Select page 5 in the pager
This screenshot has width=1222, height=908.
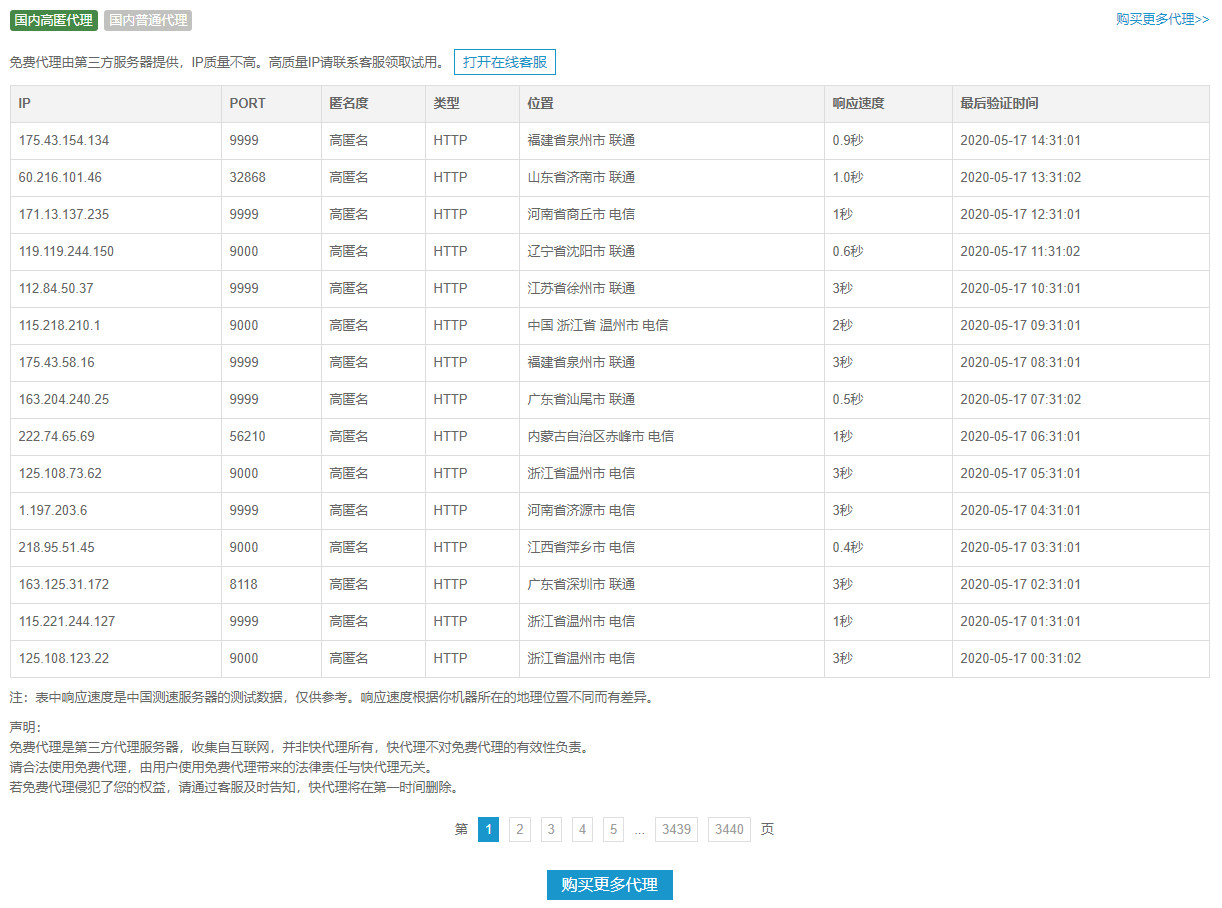coord(613,829)
